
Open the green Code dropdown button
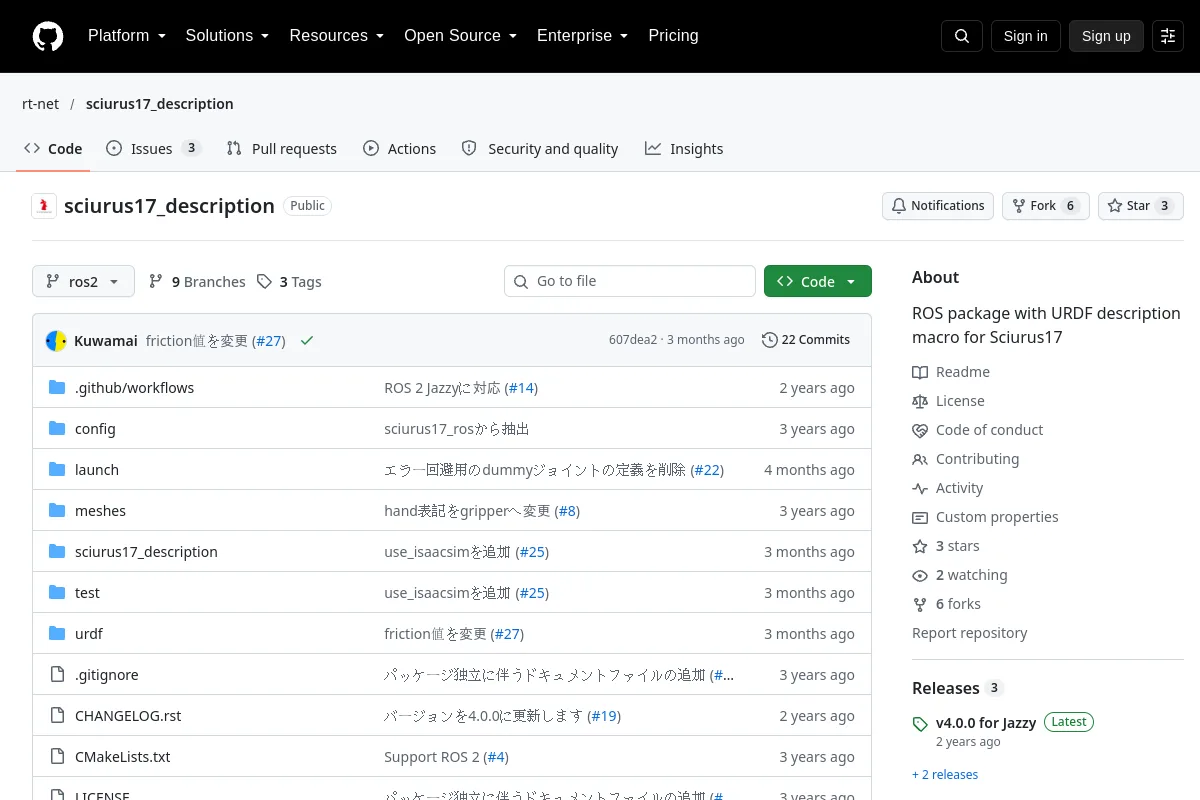click(x=818, y=282)
